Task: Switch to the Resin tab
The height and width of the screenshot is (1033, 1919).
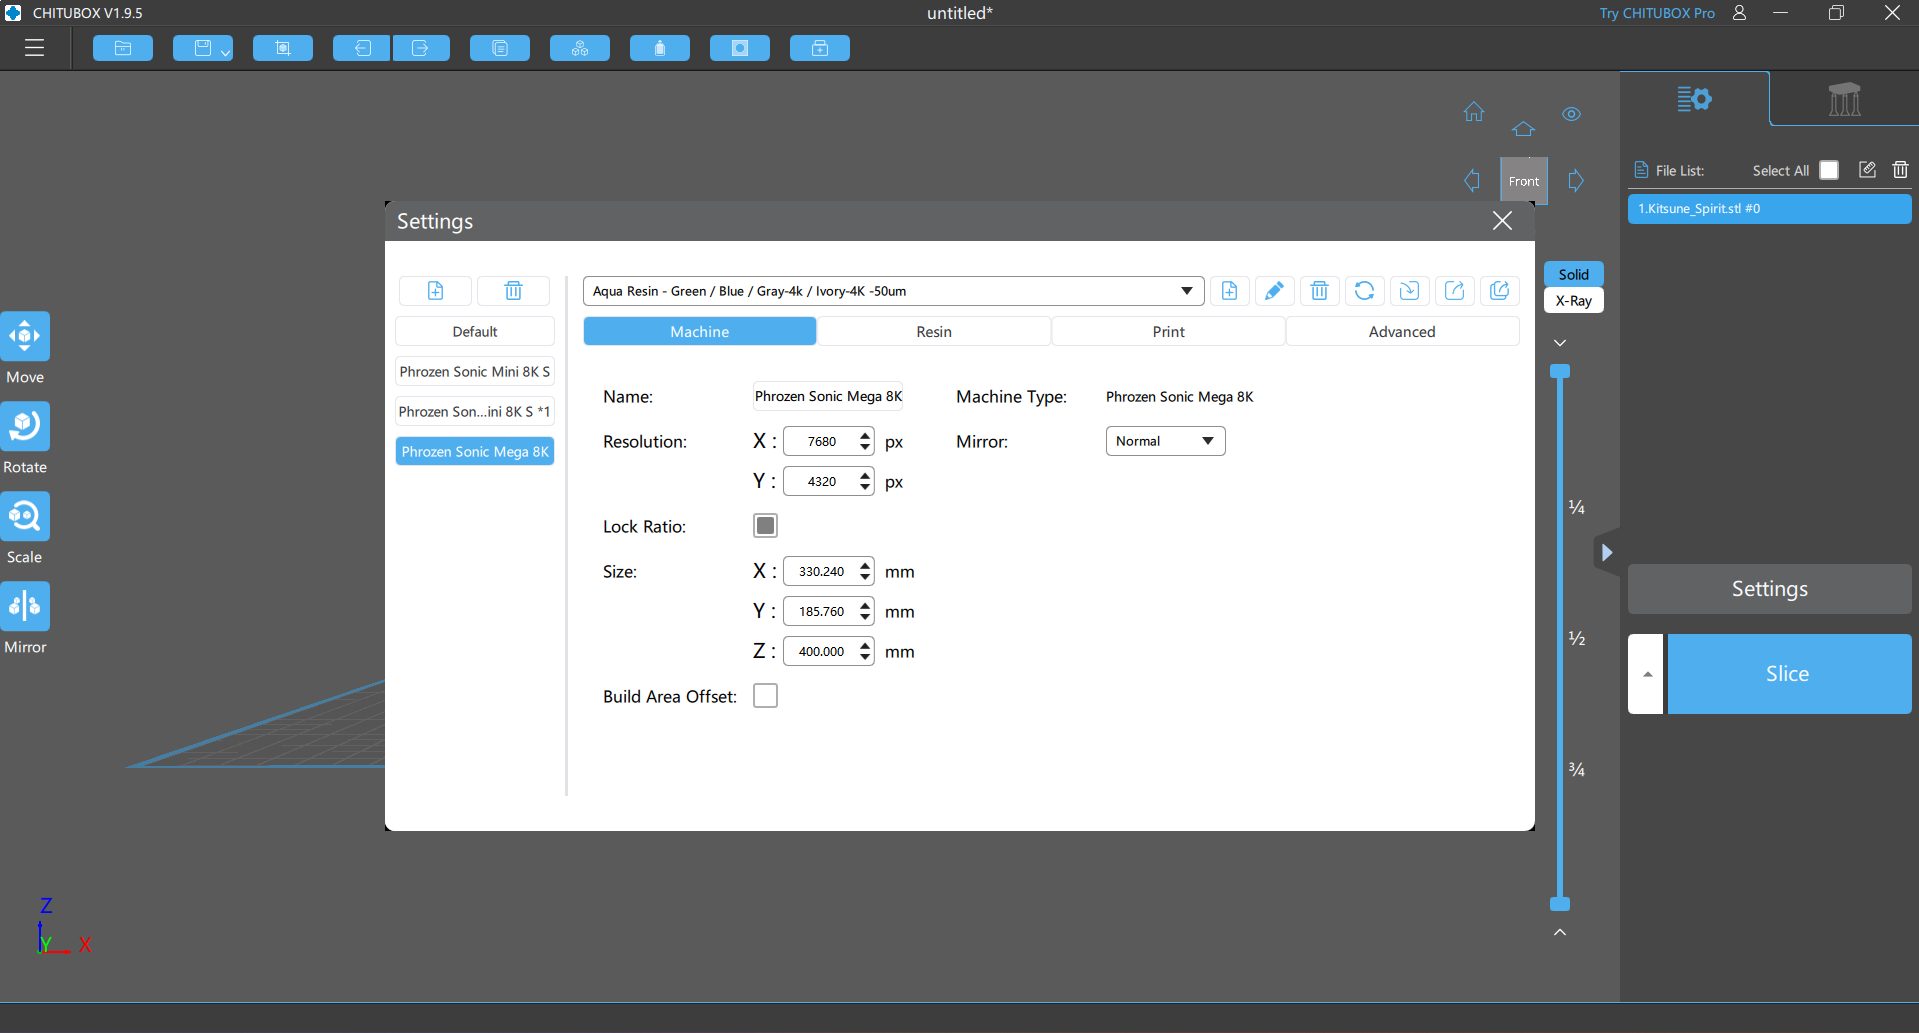Action: pyautogui.click(x=934, y=332)
